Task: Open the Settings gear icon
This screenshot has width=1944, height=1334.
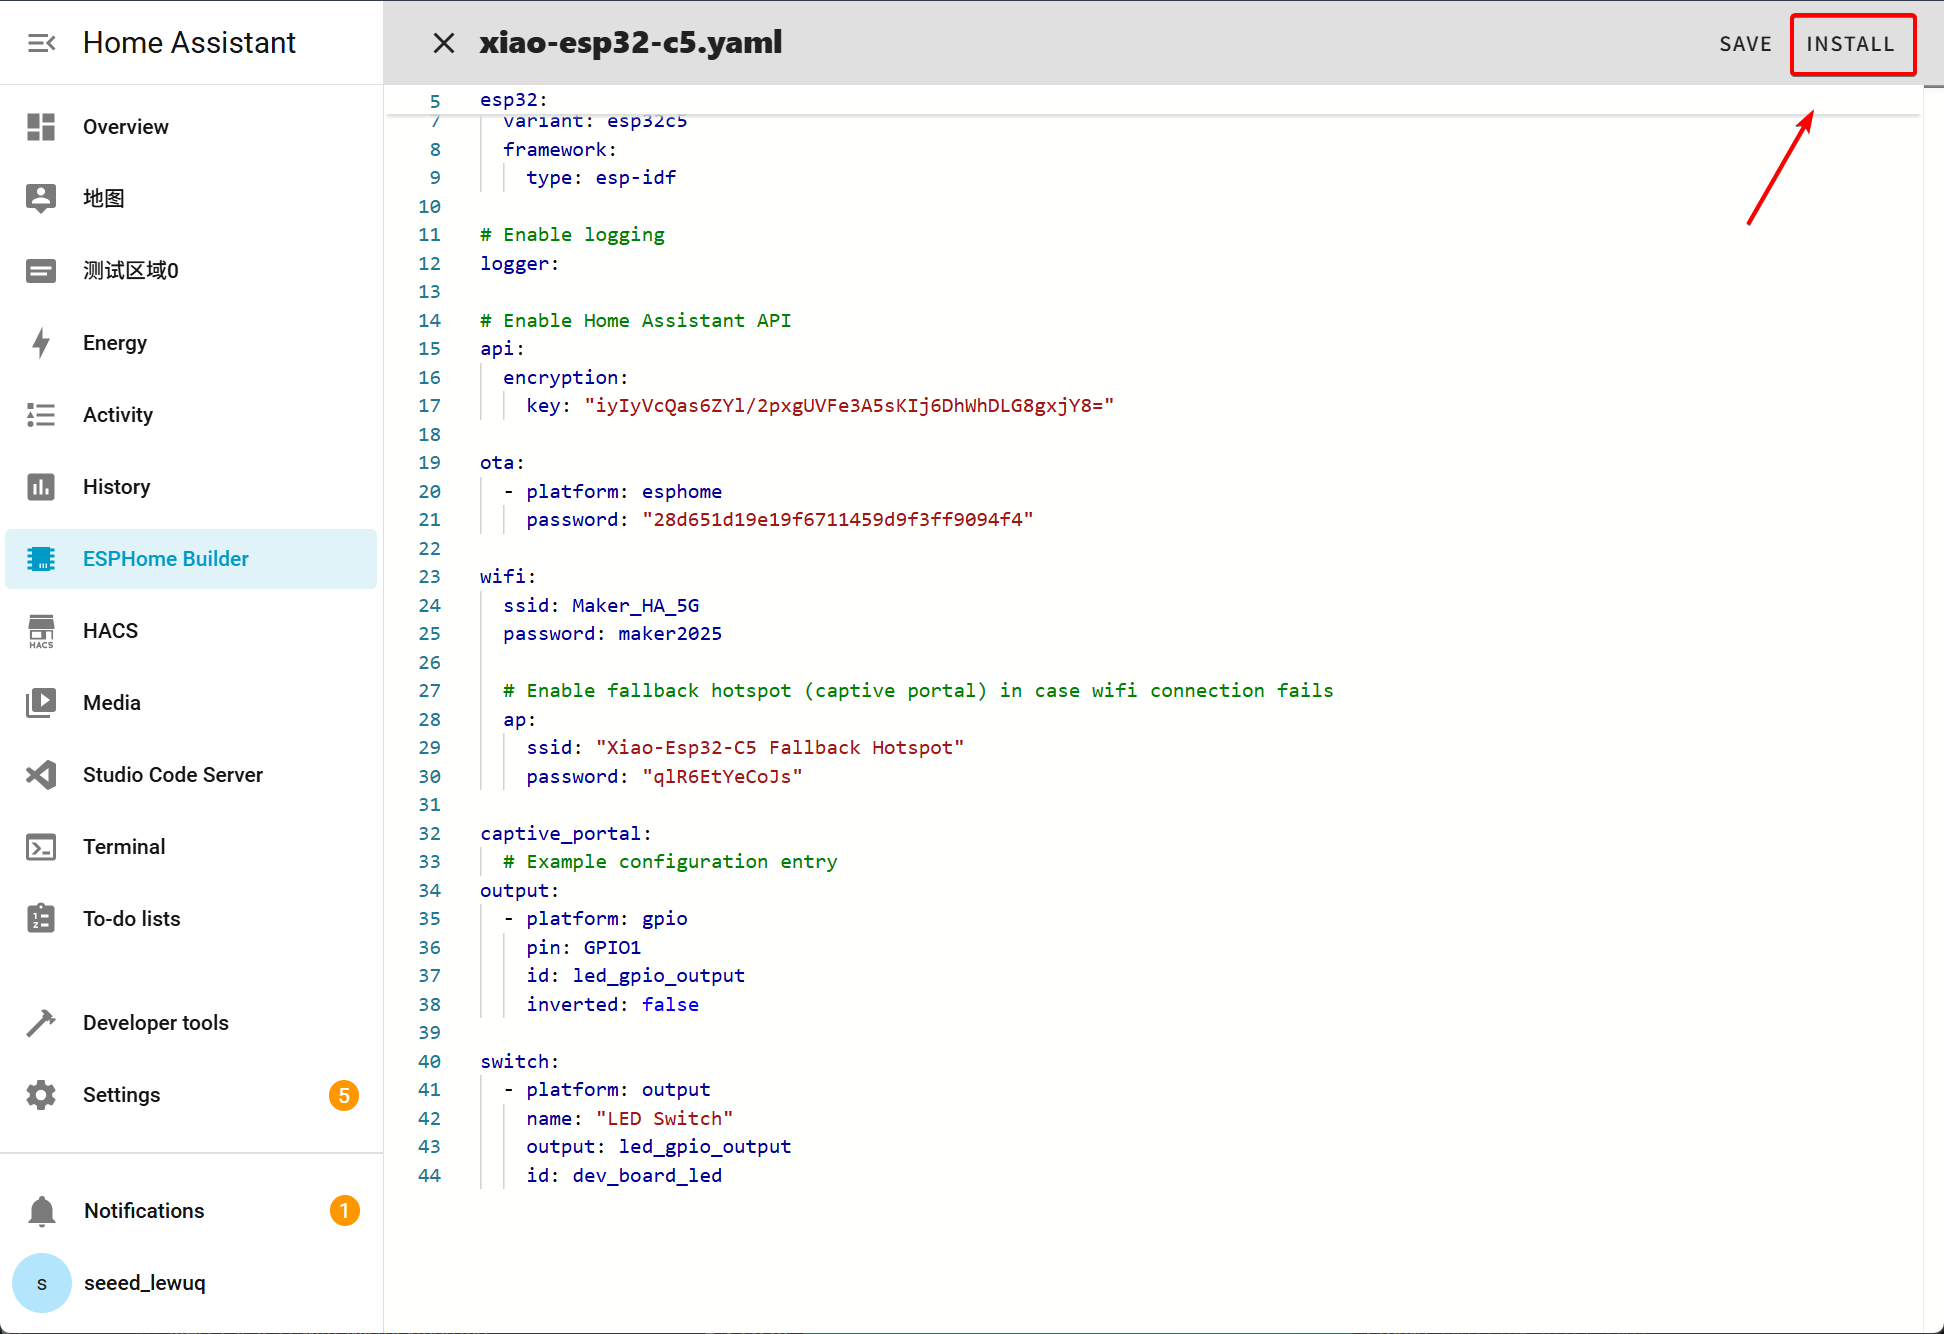Action: (41, 1095)
